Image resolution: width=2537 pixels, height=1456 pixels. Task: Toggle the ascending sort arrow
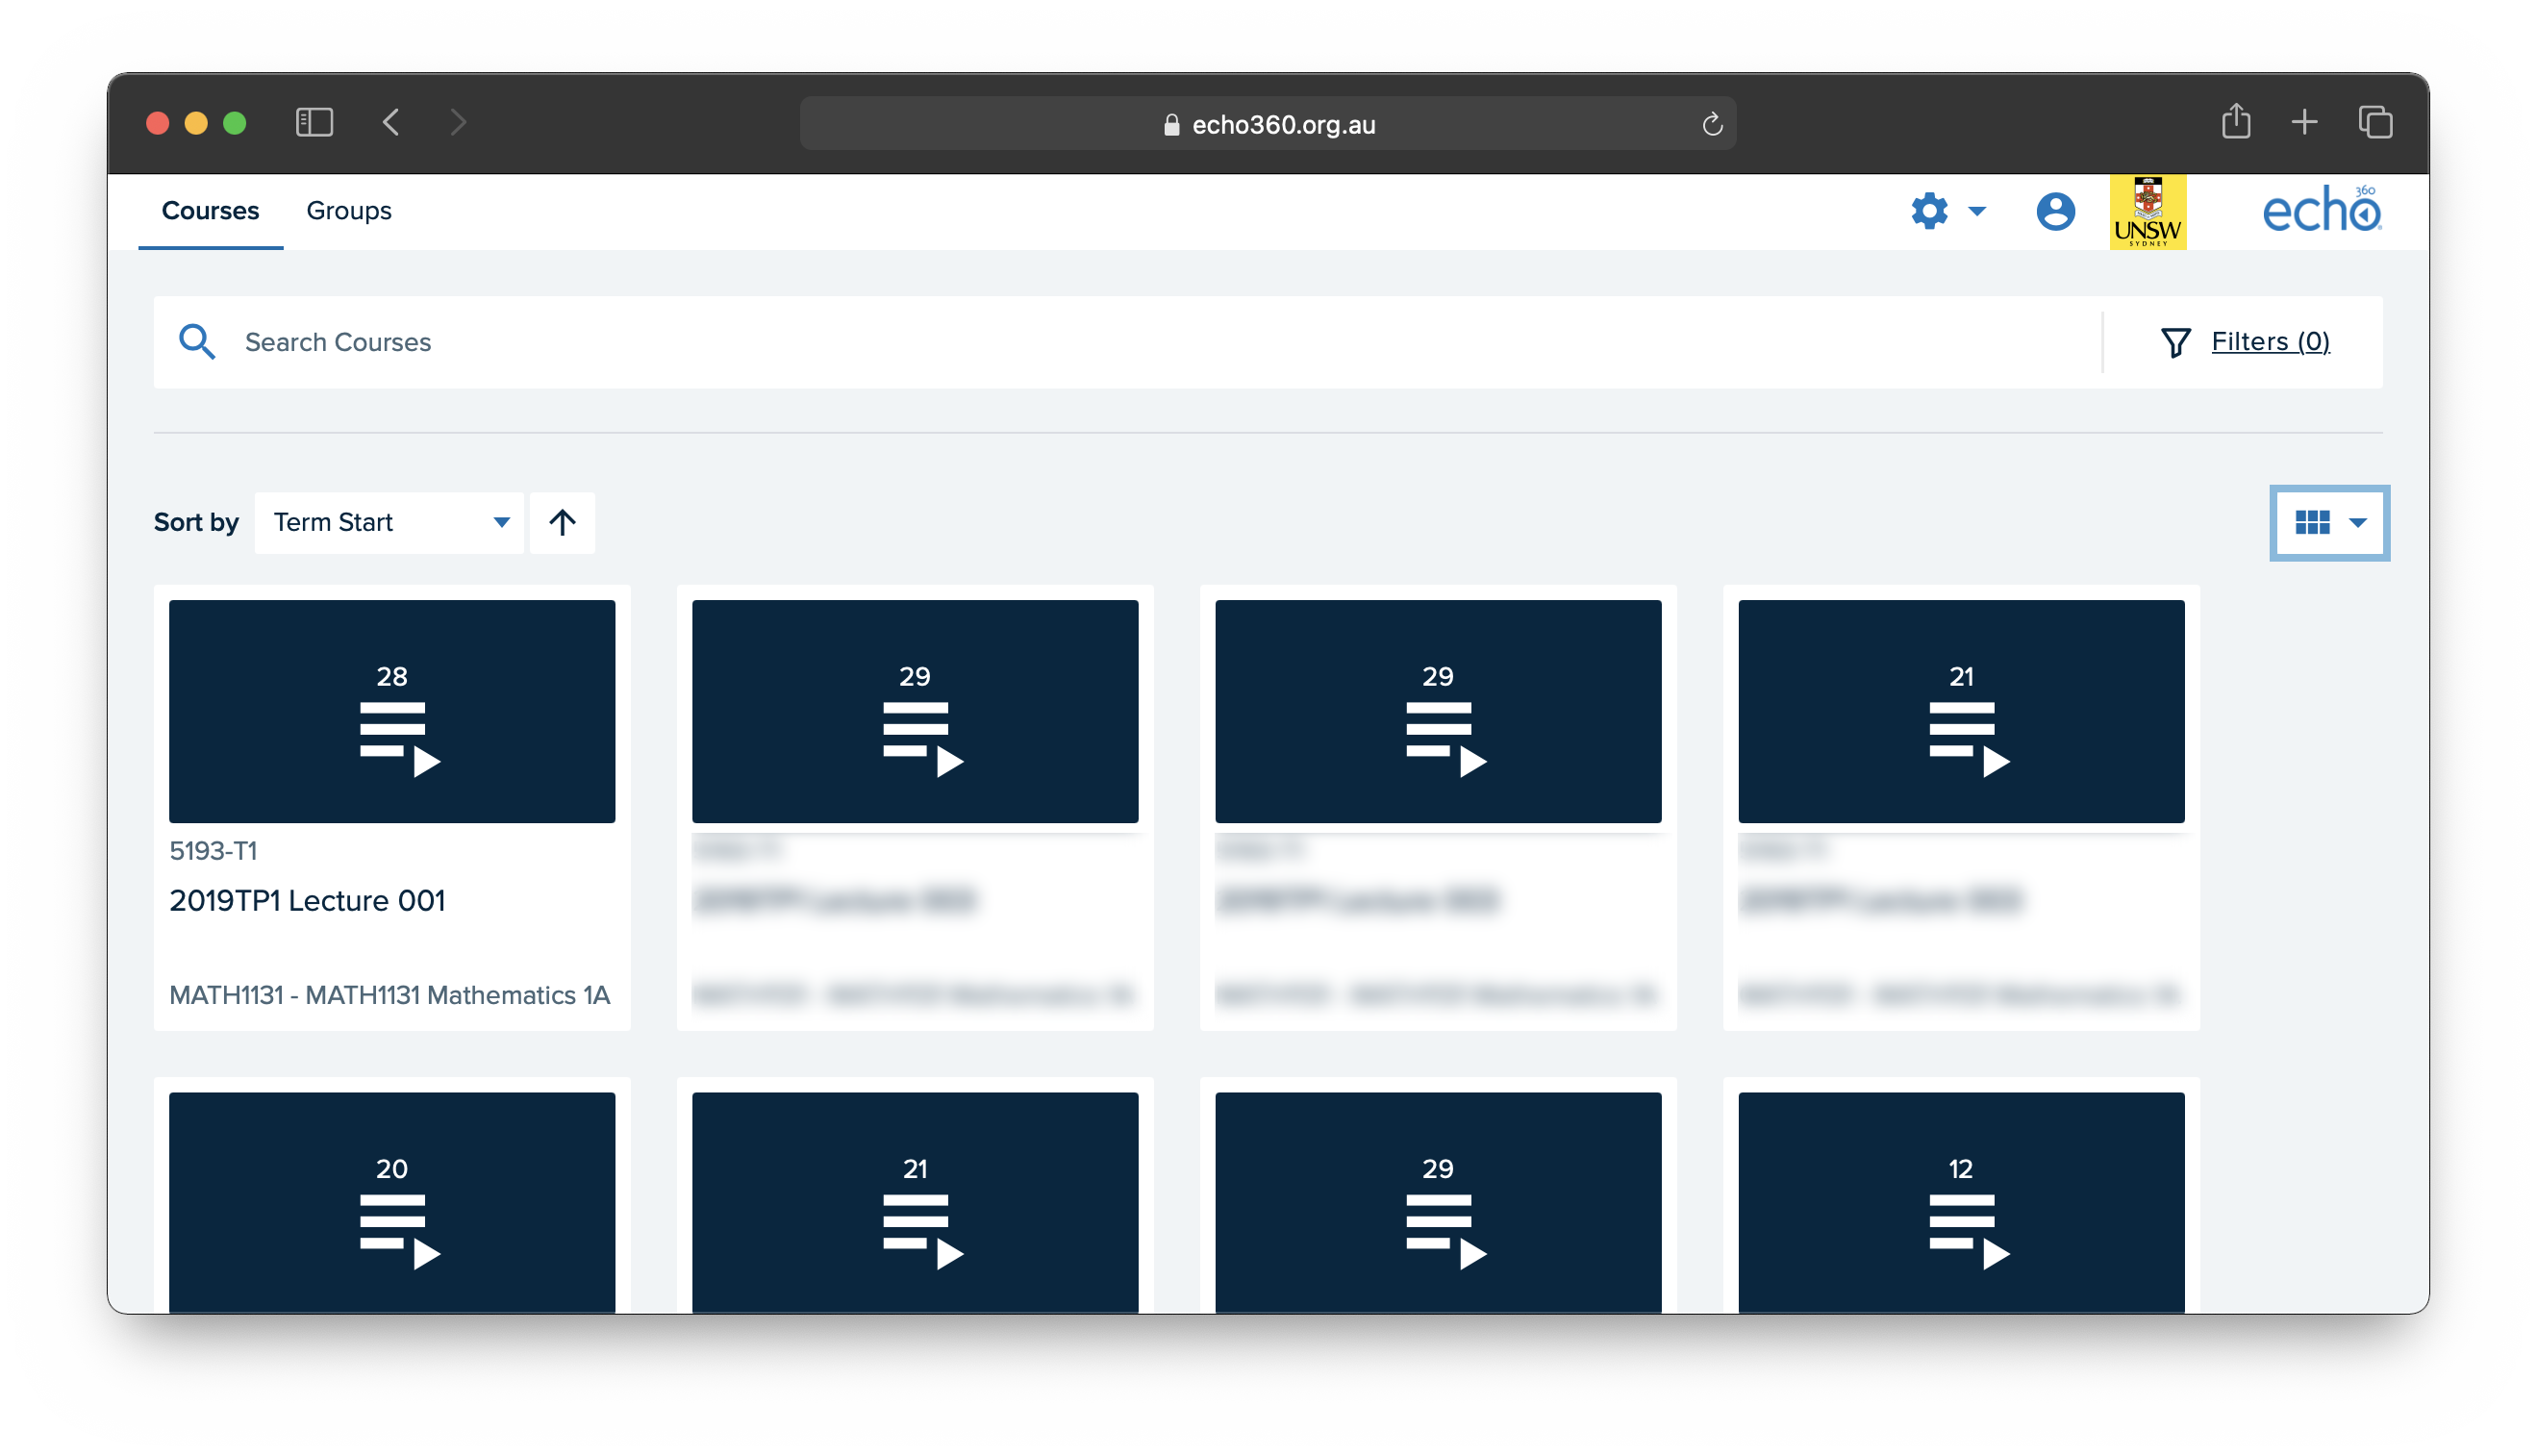click(x=562, y=523)
